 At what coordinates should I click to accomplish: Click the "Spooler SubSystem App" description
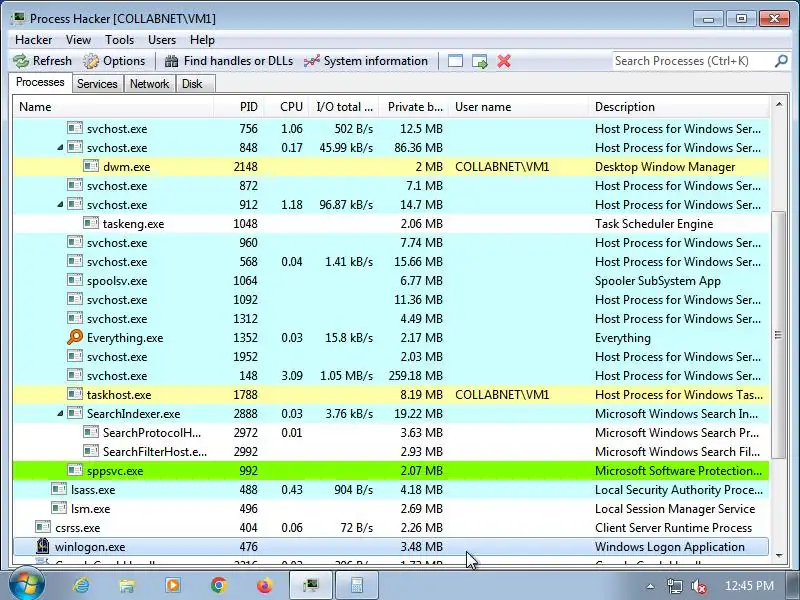click(658, 281)
